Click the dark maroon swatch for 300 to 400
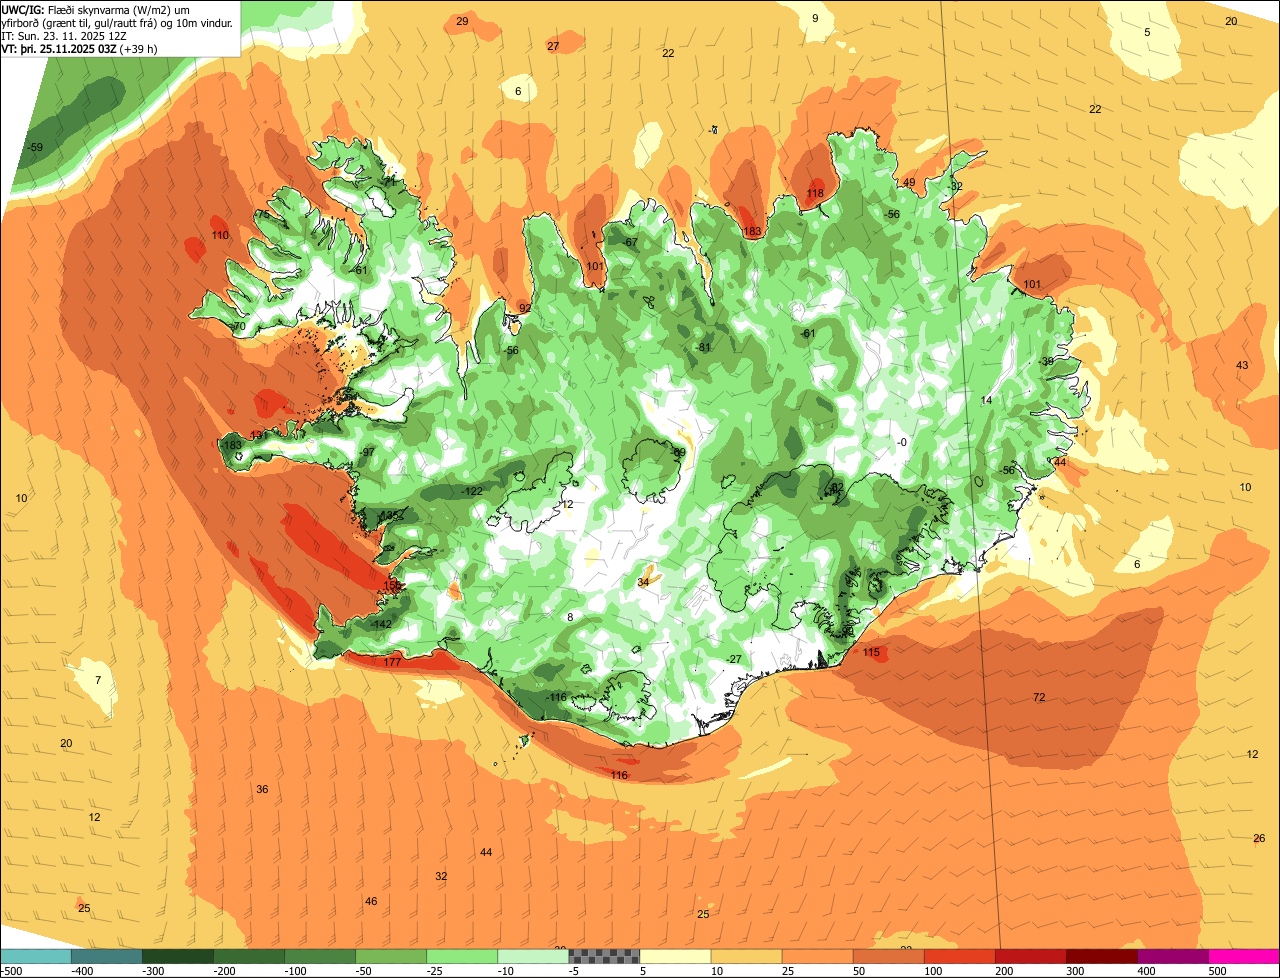This screenshot has height=978, width=1280. point(1102,956)
